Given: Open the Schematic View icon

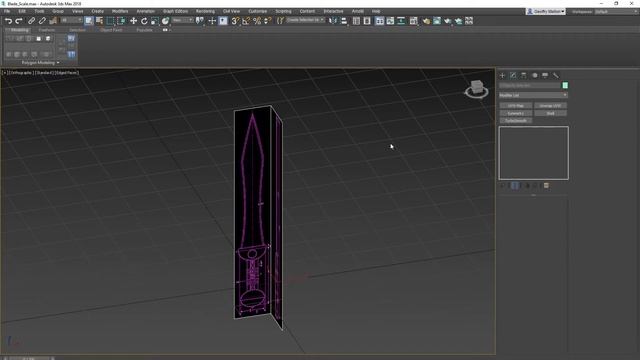Looking at the screenshot, I should (401, 21).
